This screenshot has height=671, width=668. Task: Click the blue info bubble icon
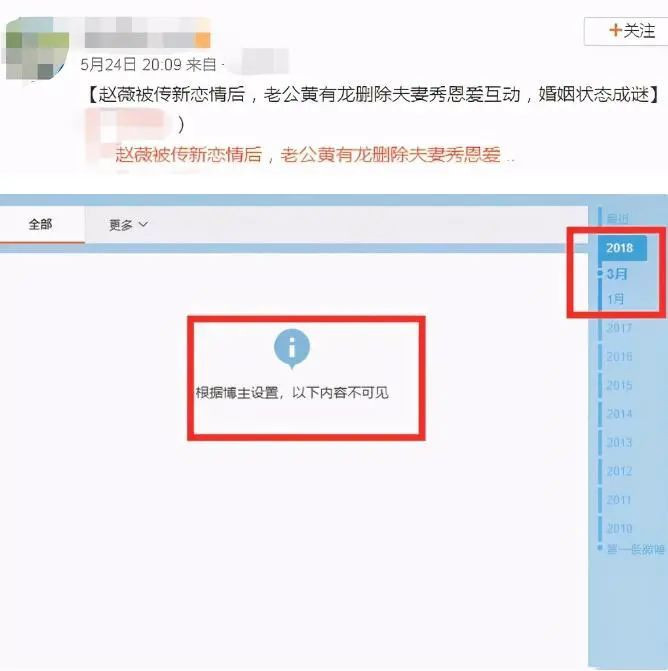tap(292, 348)
